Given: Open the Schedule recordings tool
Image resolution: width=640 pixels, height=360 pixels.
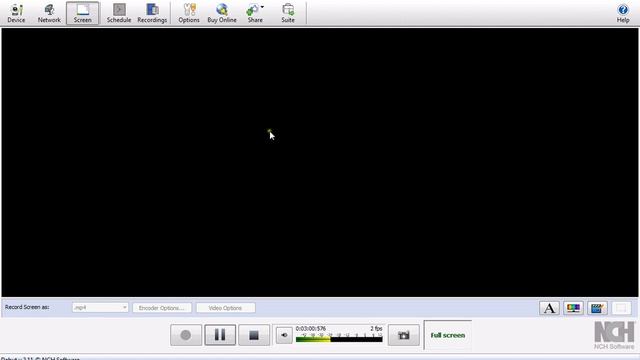Looking at the screenshot, I should point(119,13).
